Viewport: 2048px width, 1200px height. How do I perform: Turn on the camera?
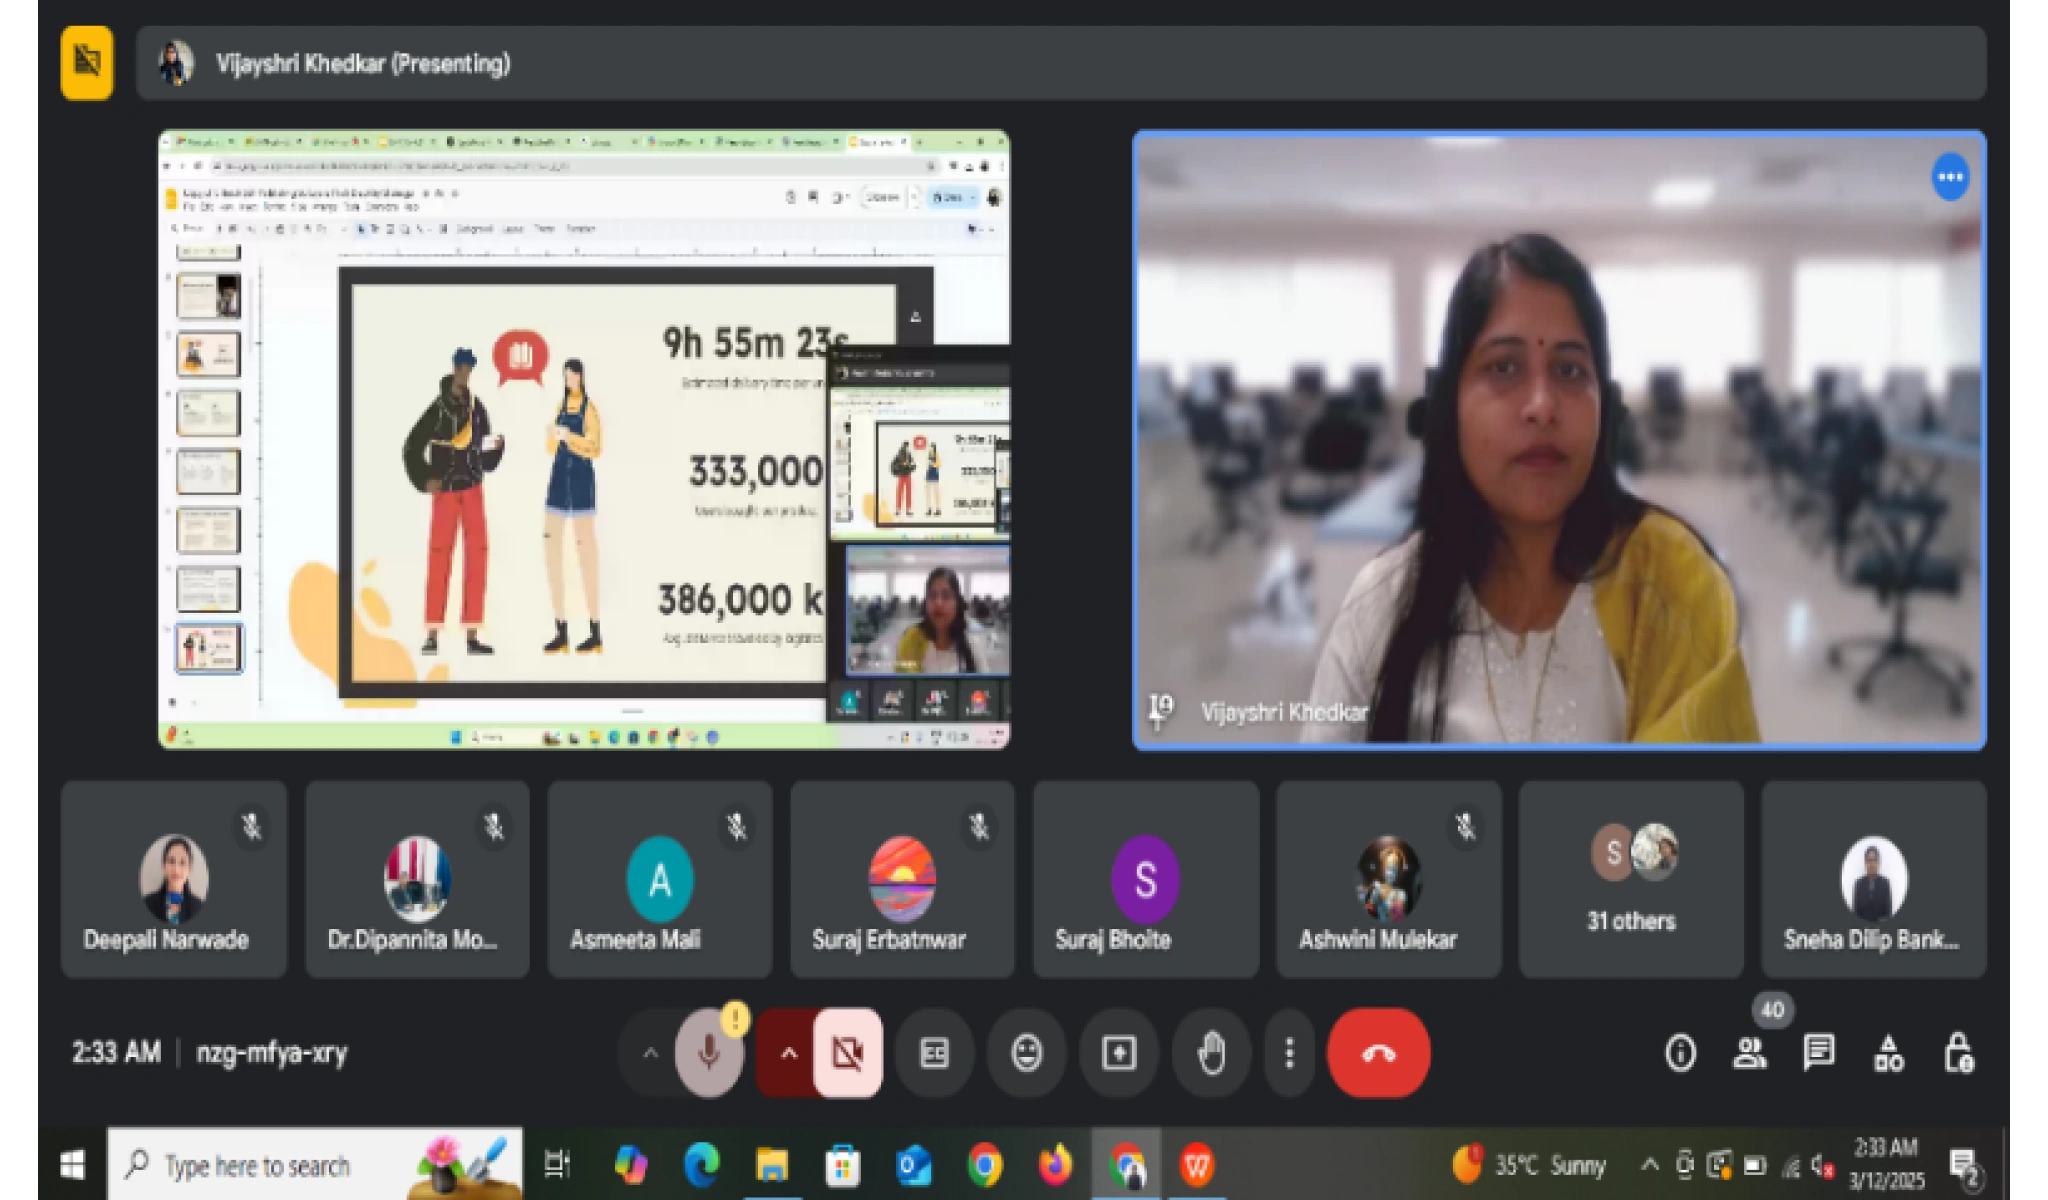coord(848,1053)
